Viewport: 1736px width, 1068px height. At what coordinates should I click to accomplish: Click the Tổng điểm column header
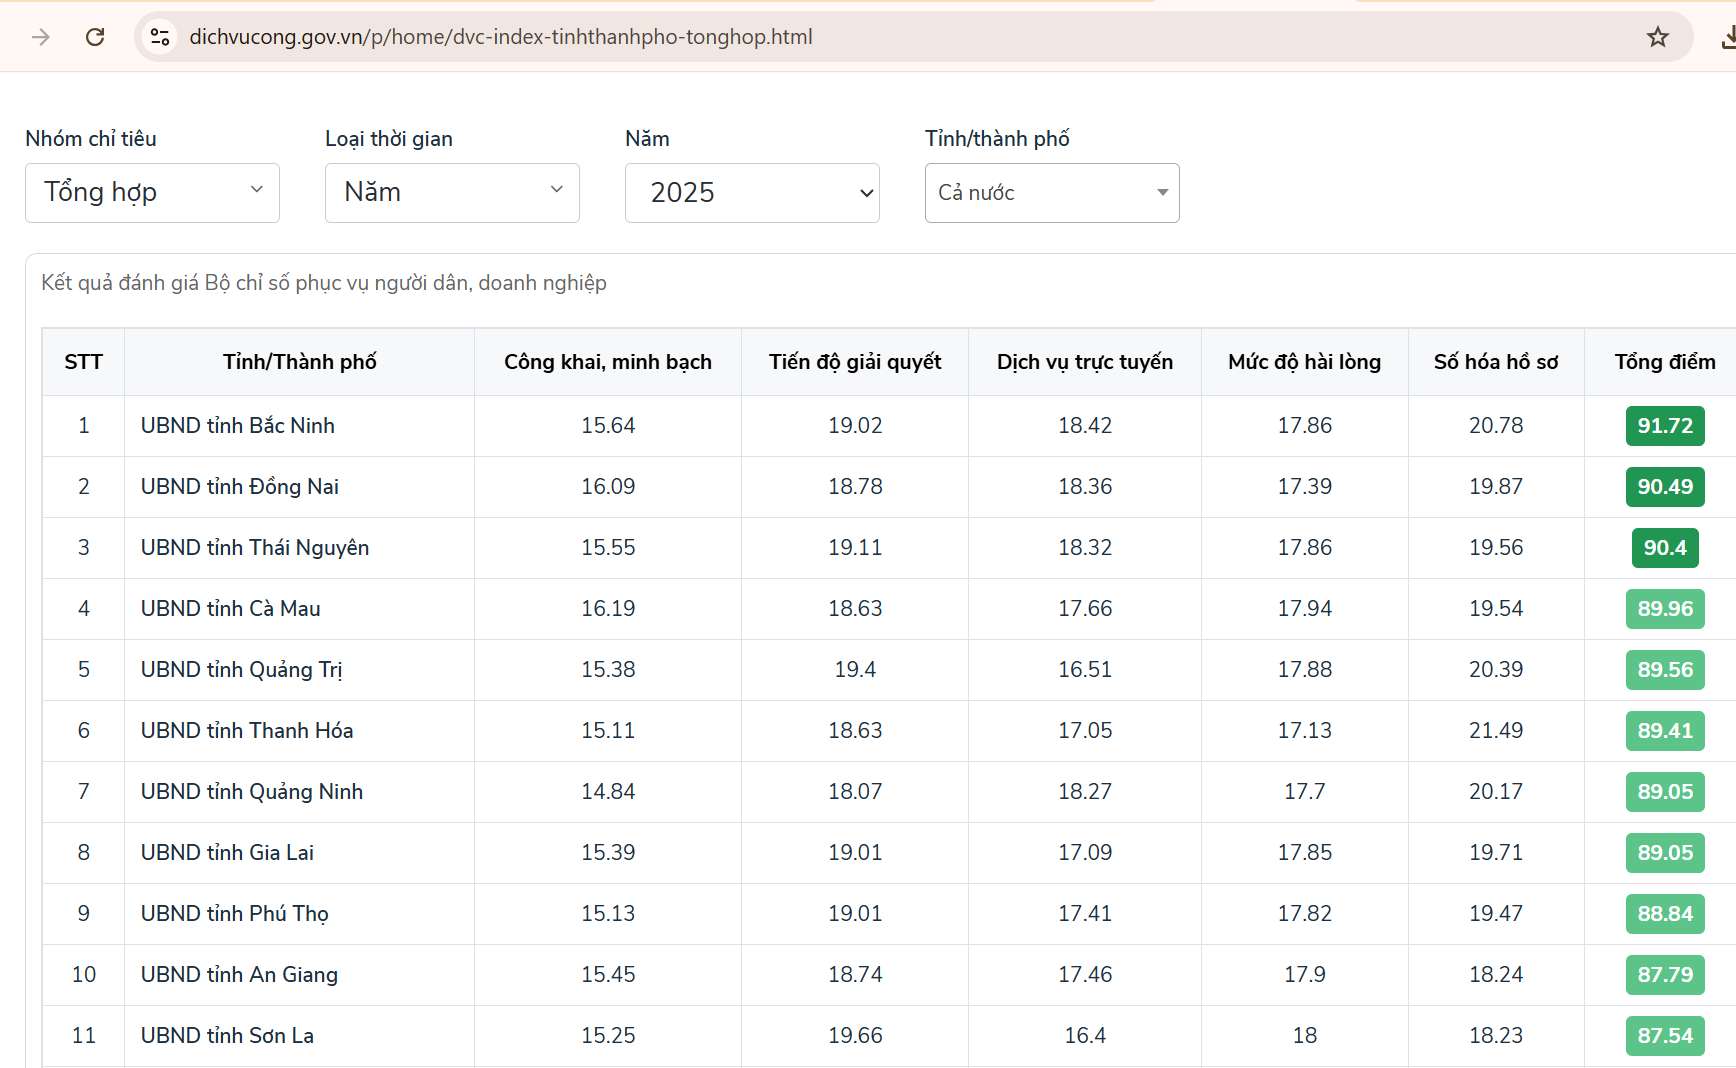1664,362
